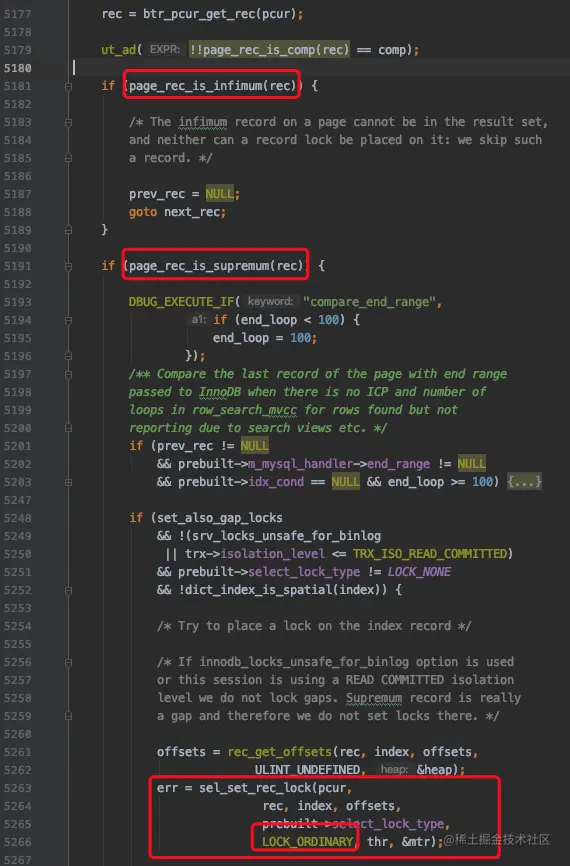570x866 pixels.
Task: Collapse the fold marker at line 5252
Action: coord(68,590)
